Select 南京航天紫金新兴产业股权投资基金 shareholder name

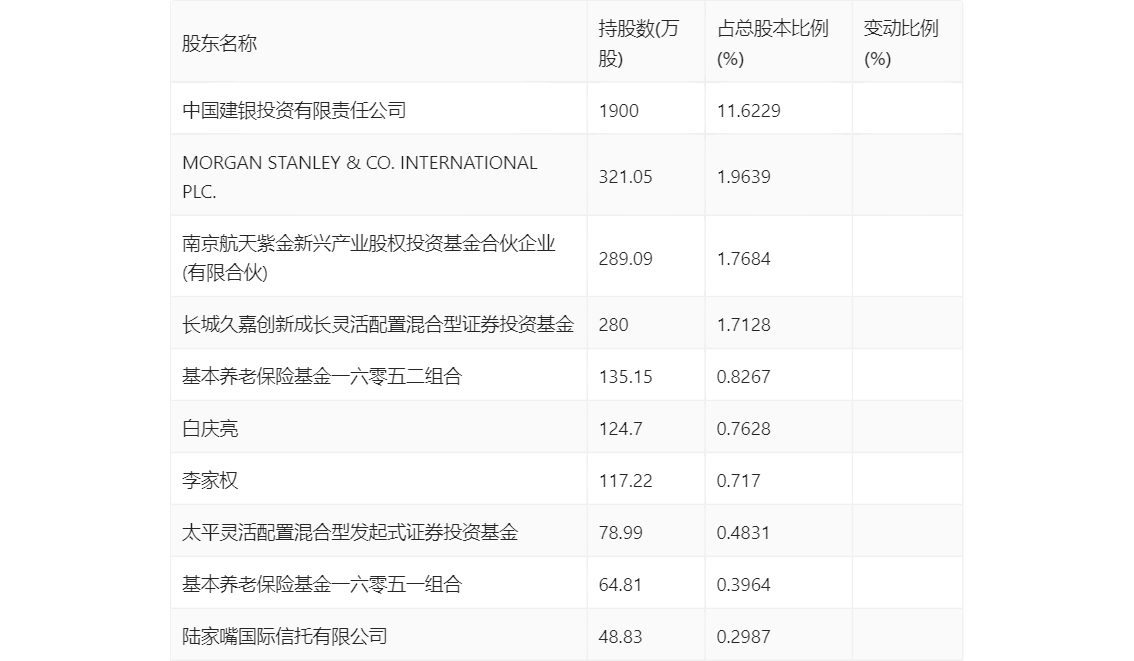coord(368,258)
